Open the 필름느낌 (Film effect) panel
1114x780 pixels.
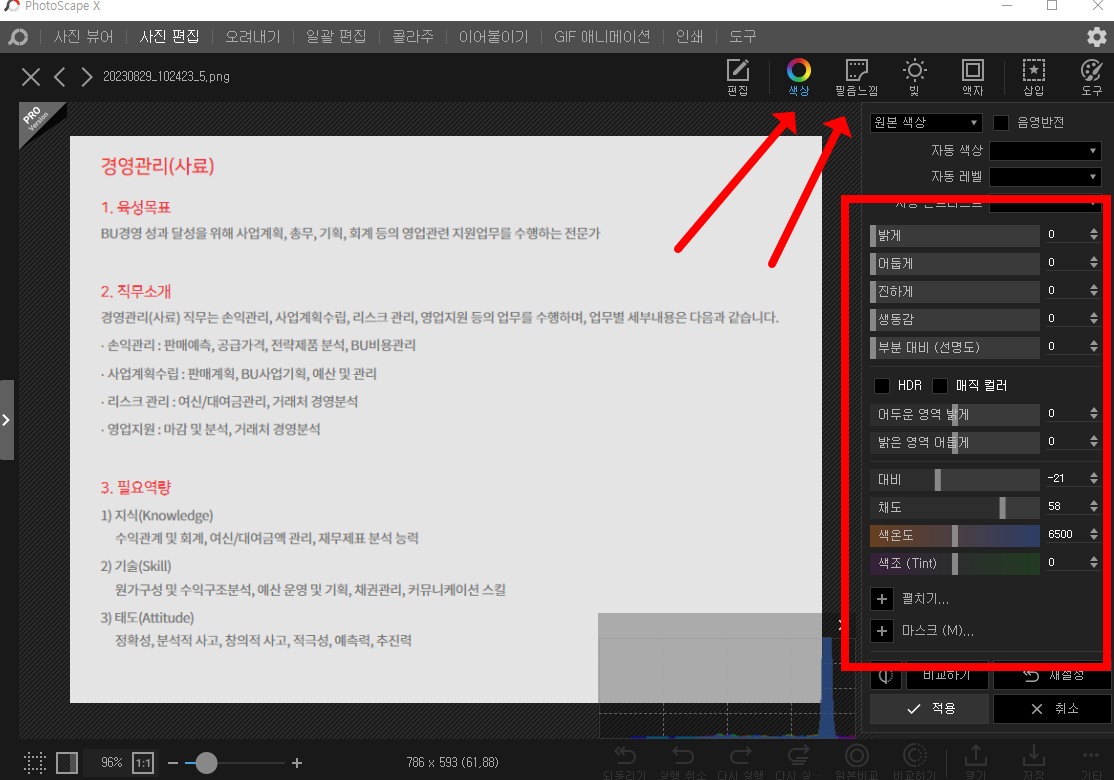856,76
